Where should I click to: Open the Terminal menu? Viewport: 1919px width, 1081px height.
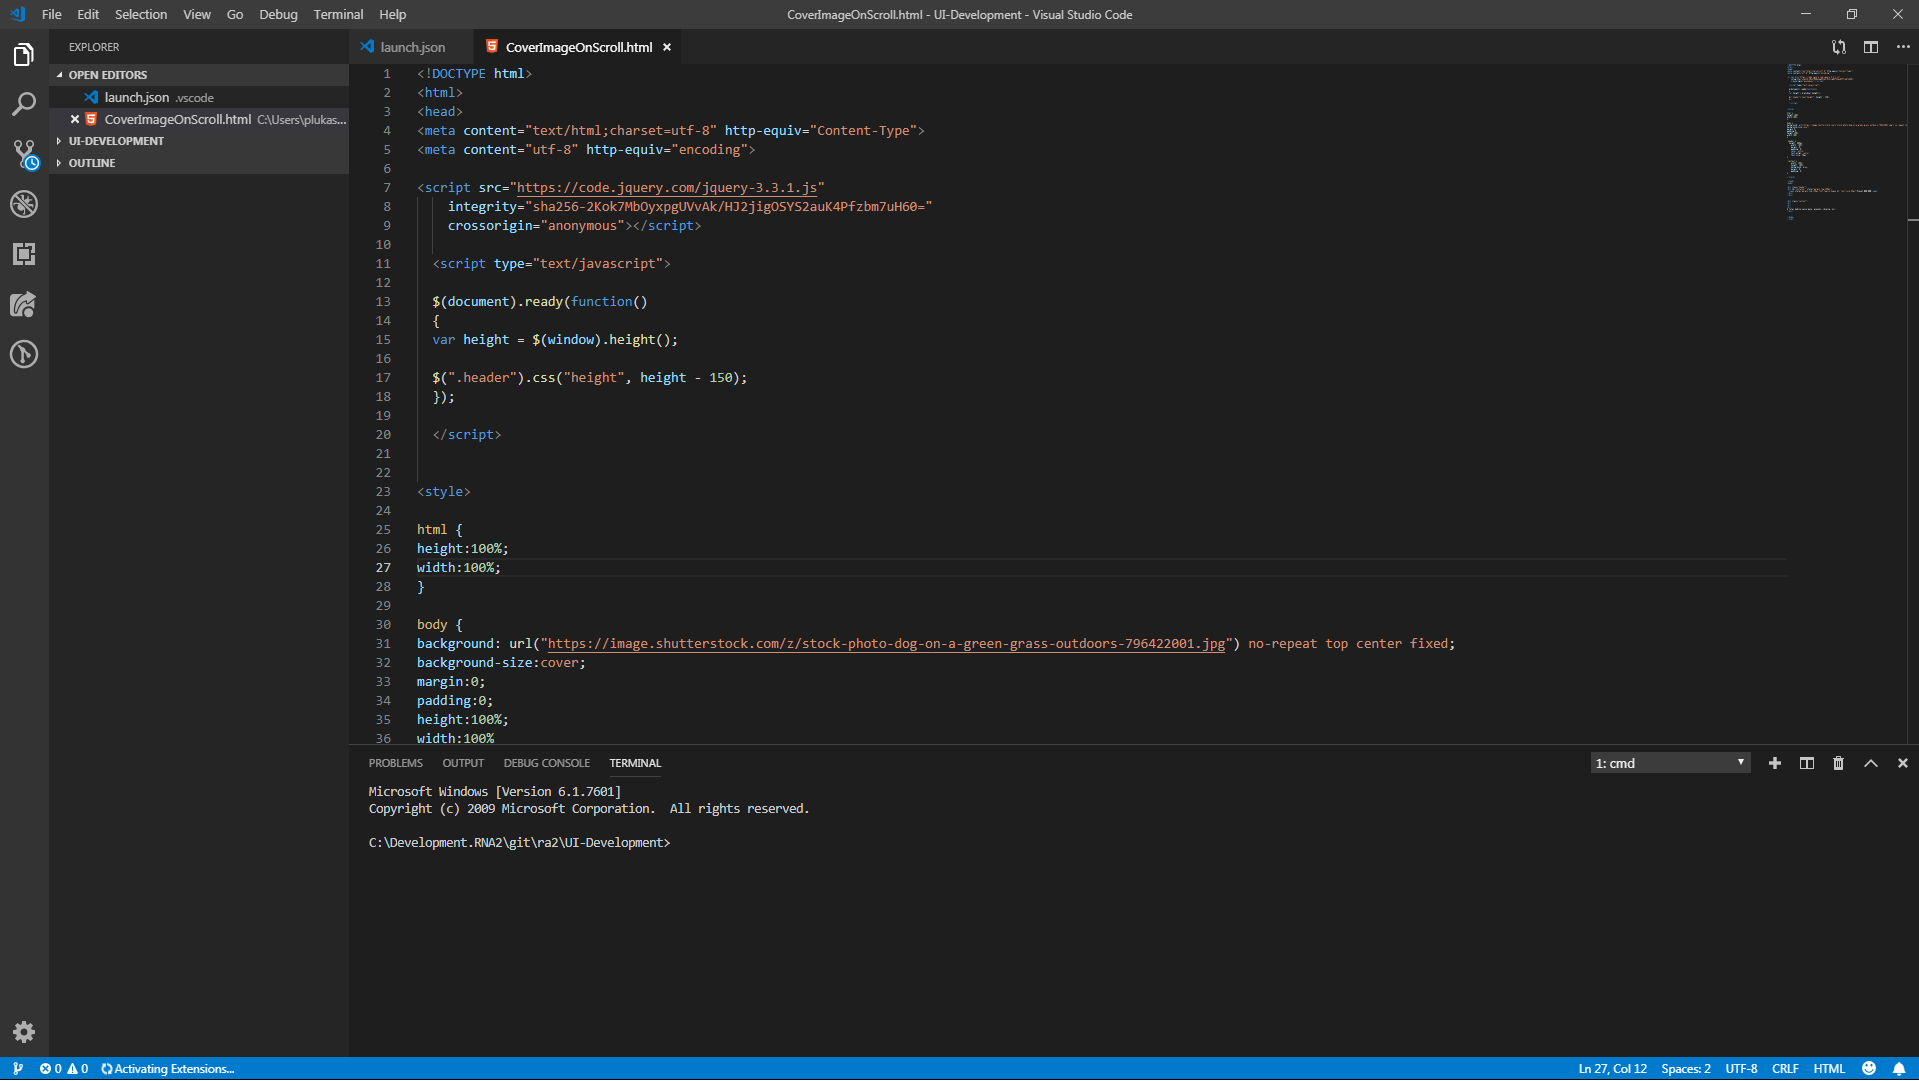pyautogui.click(x=338, y=14)
